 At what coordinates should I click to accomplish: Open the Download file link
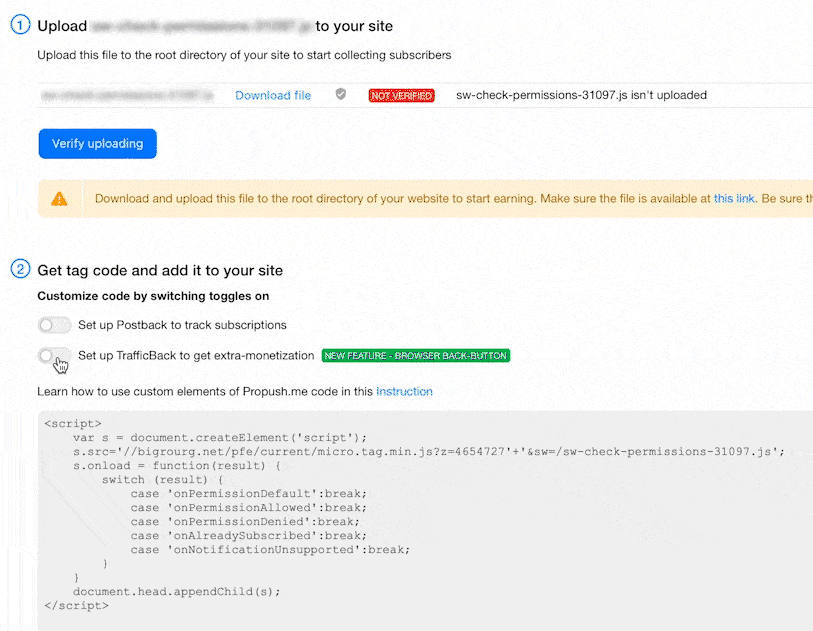[273, 95]
